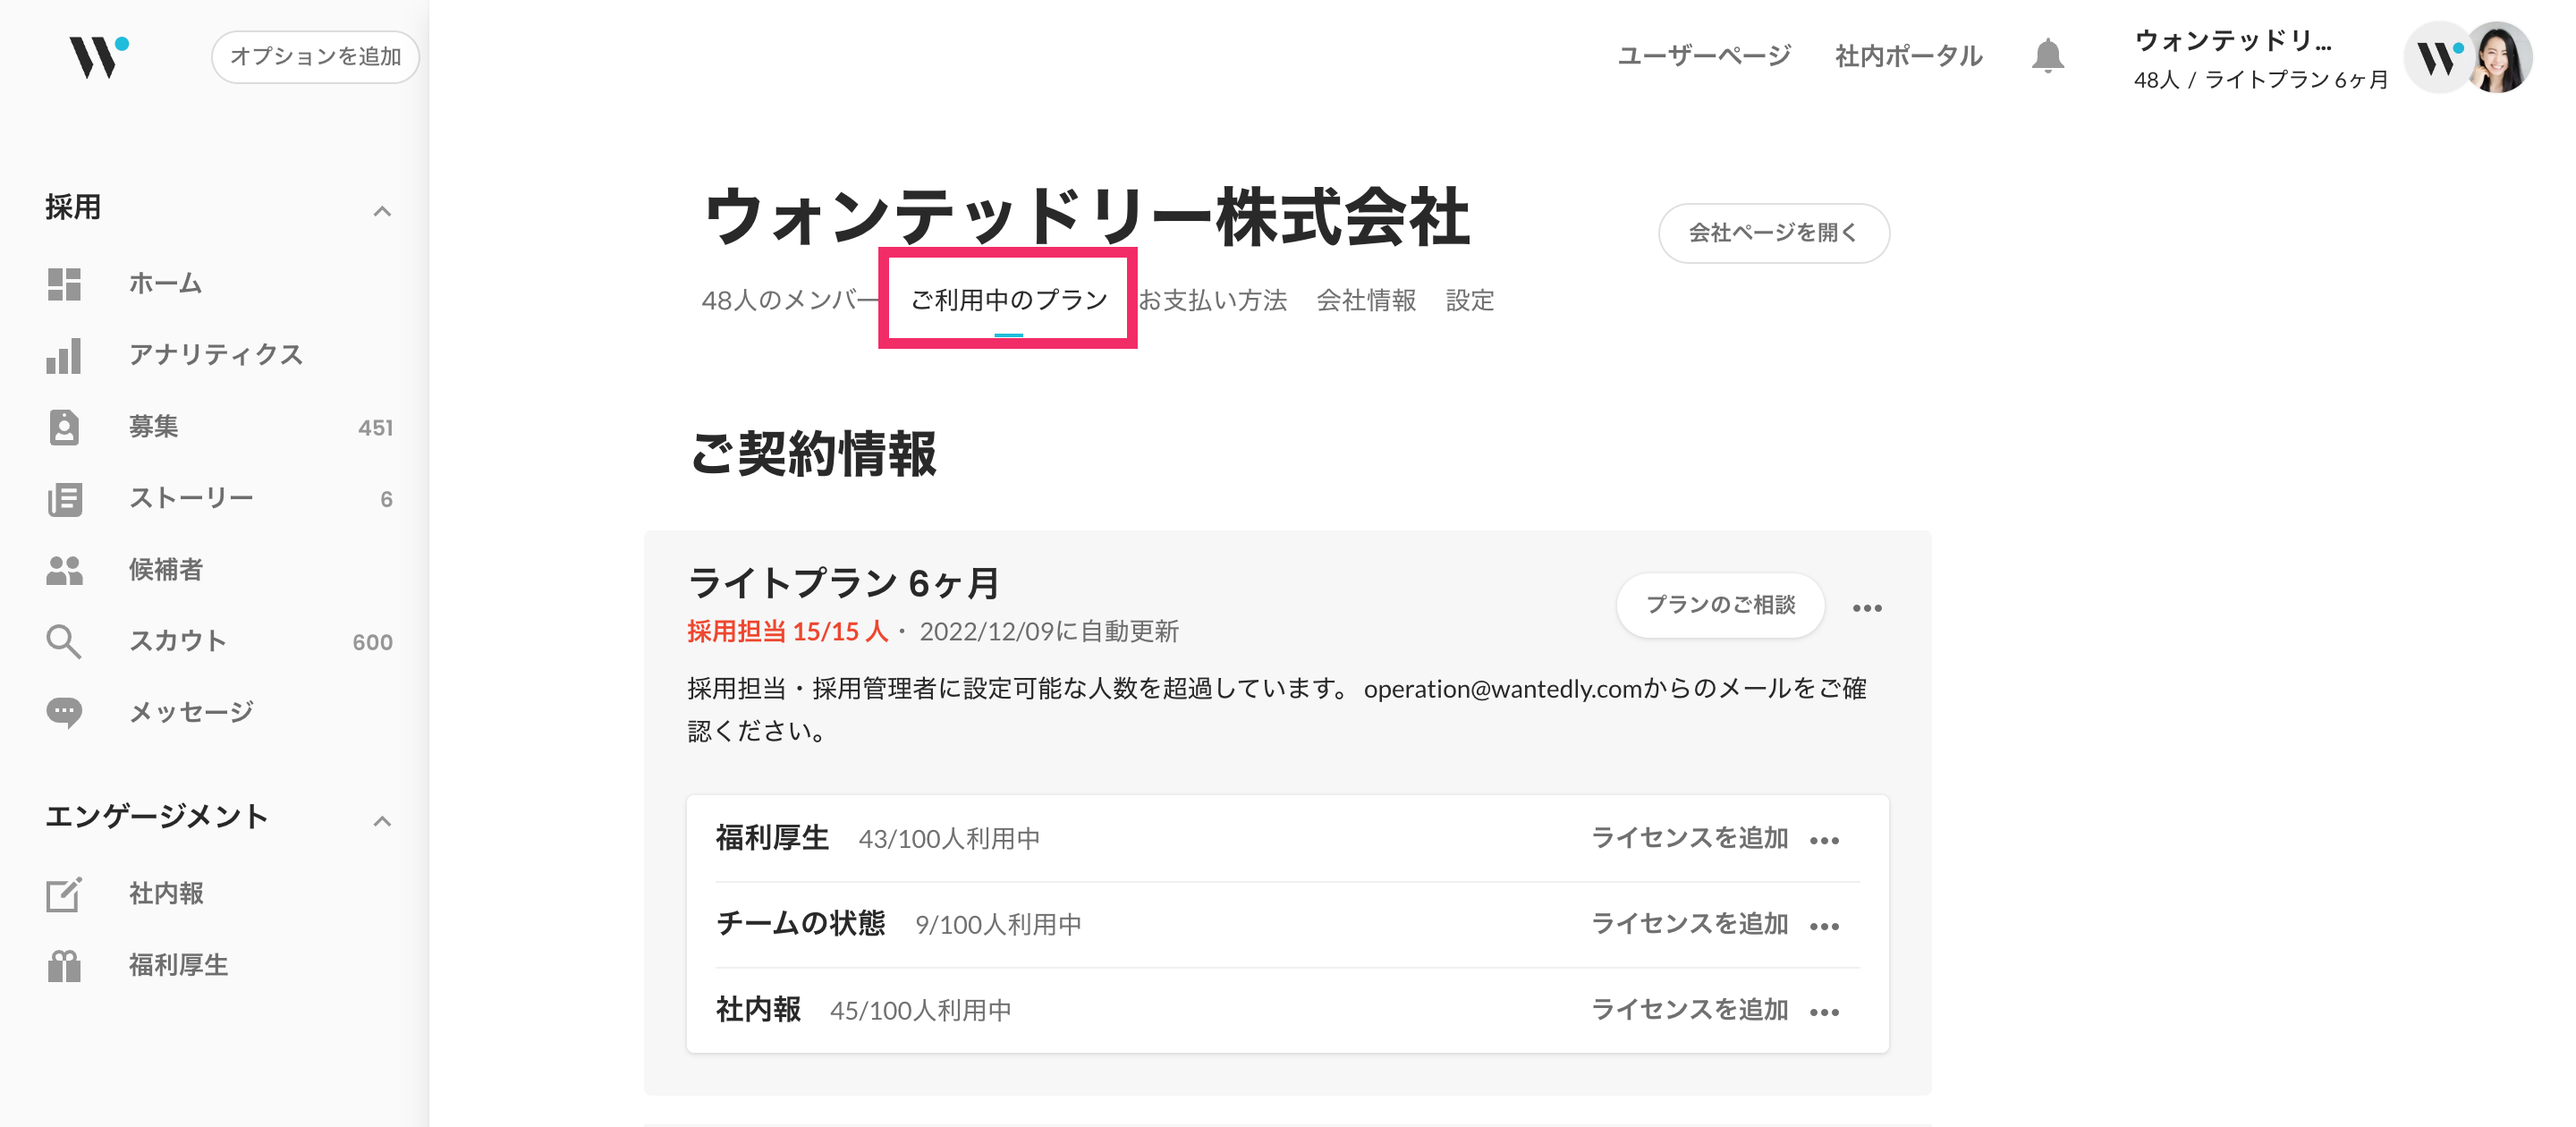Image resolution: width=2576 pixels, height=1127 pixels.
Task: Open more options for ライトプラン 6ヶ月
Action: (x=1866, y=608)
